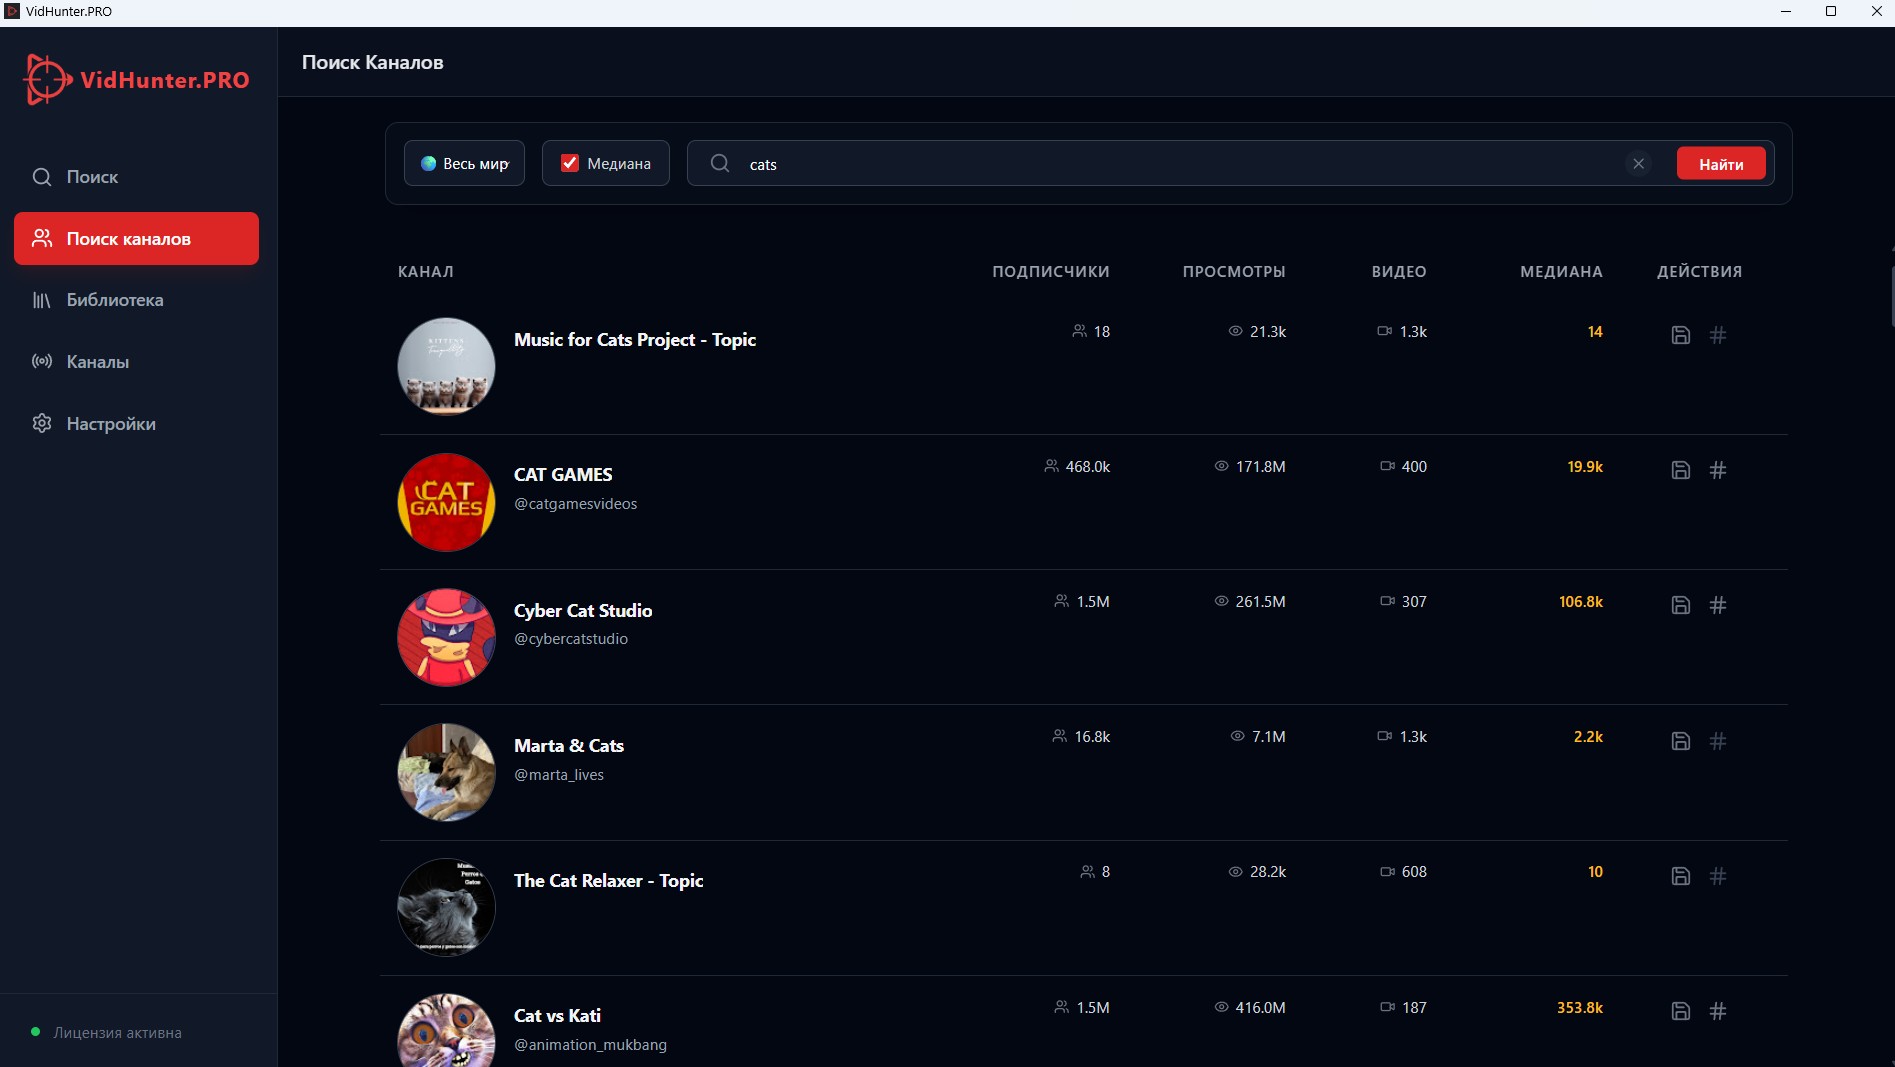Click the CAT GAMES channel title
Screen dimensions: 1895x1067
563,475
